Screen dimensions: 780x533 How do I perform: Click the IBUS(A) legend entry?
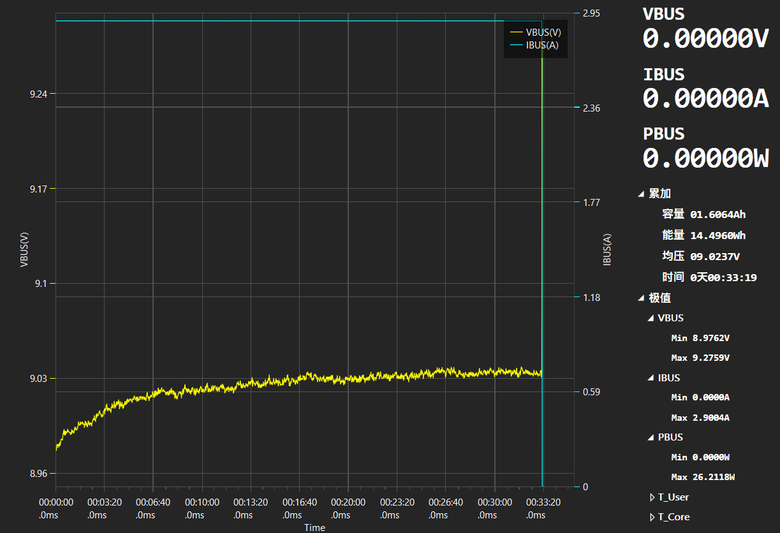(x=534, y=45)
